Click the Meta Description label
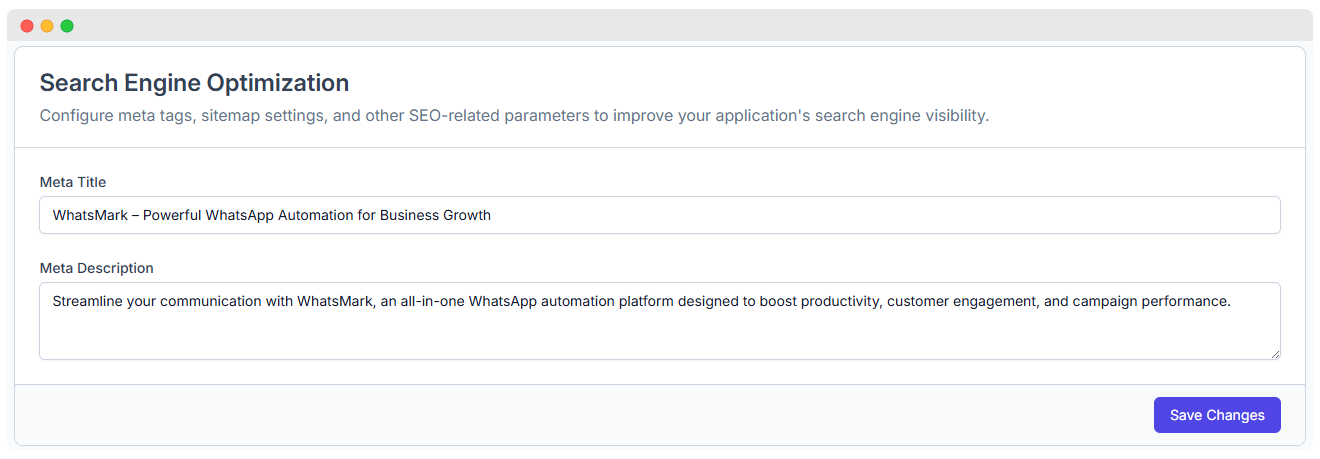The image size is (1320, 459). [97, 268]
